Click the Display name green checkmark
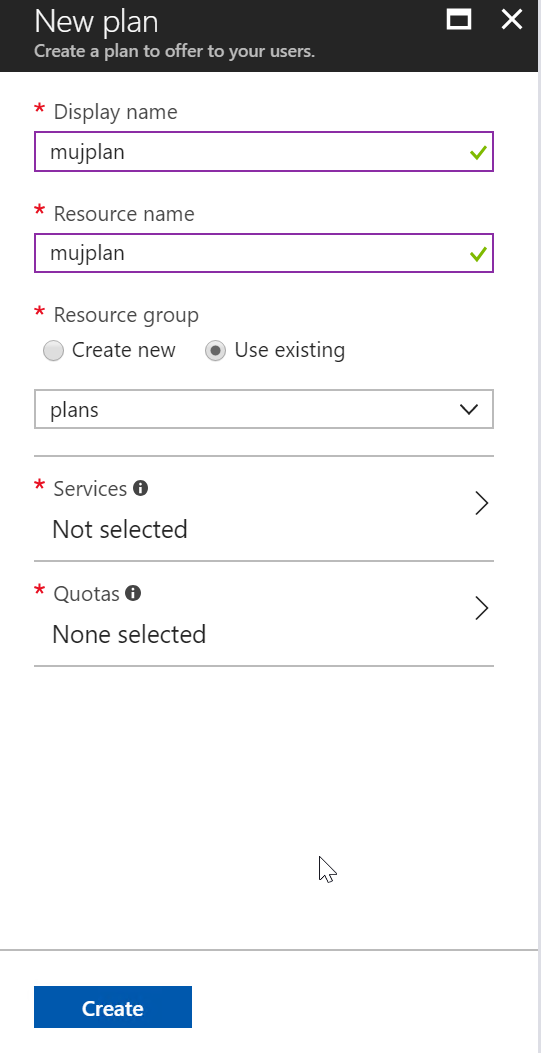The image size is (541, 1053). (x=478, y=153)
